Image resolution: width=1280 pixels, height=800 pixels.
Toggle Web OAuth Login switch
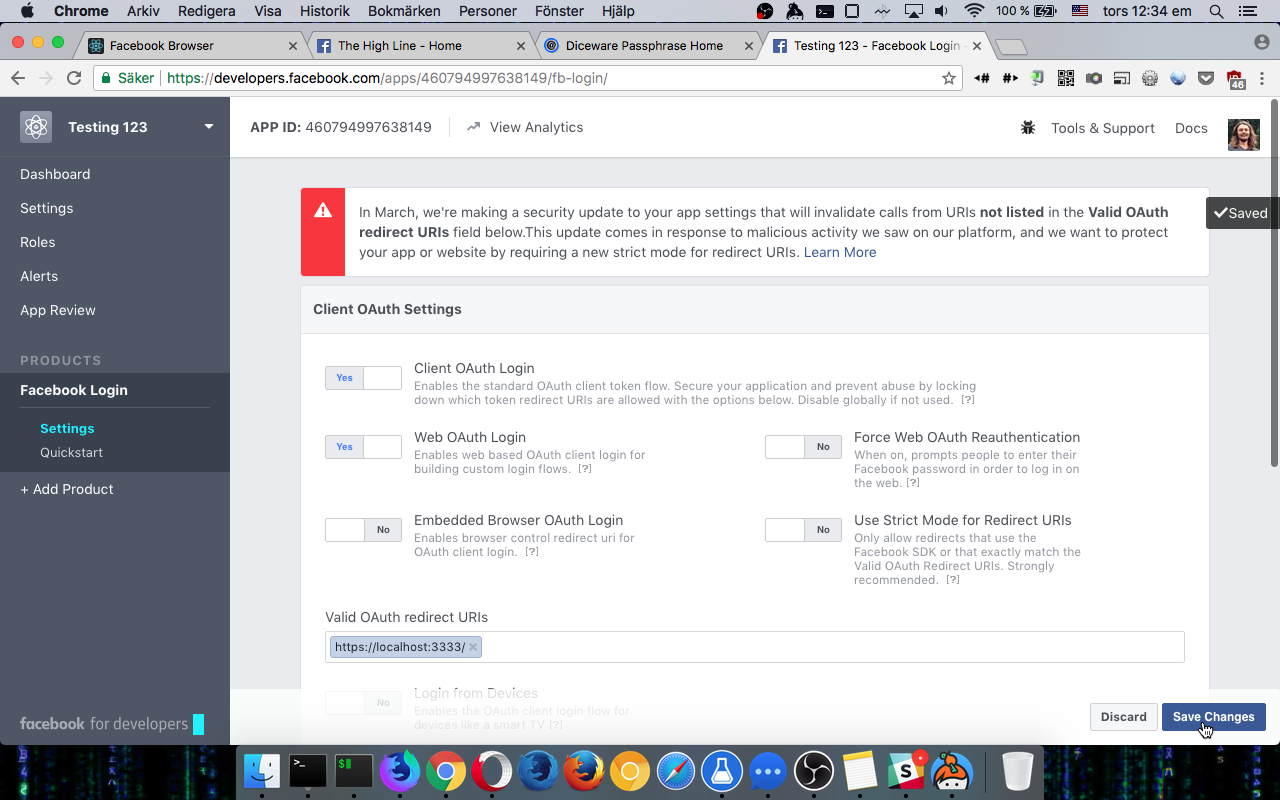click(363, 447)
